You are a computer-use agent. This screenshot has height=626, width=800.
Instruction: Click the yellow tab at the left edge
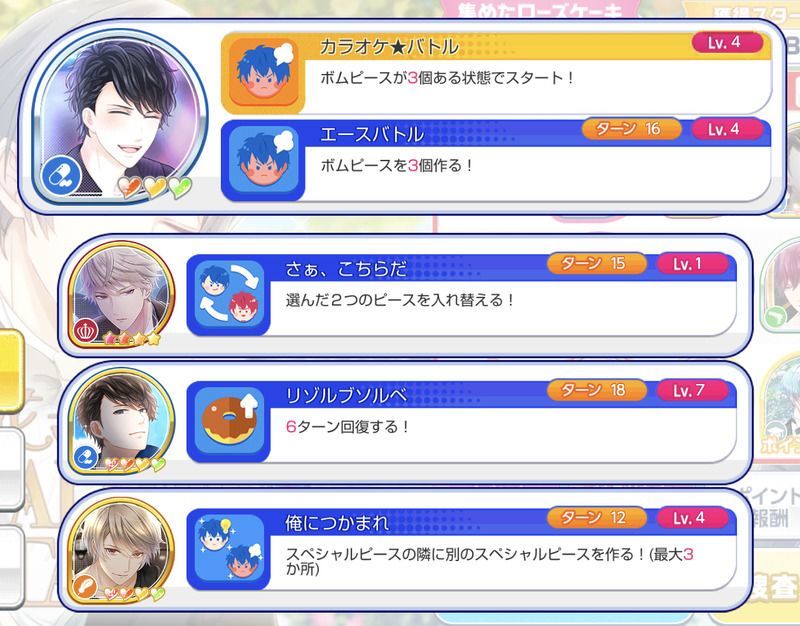point(11,370)
